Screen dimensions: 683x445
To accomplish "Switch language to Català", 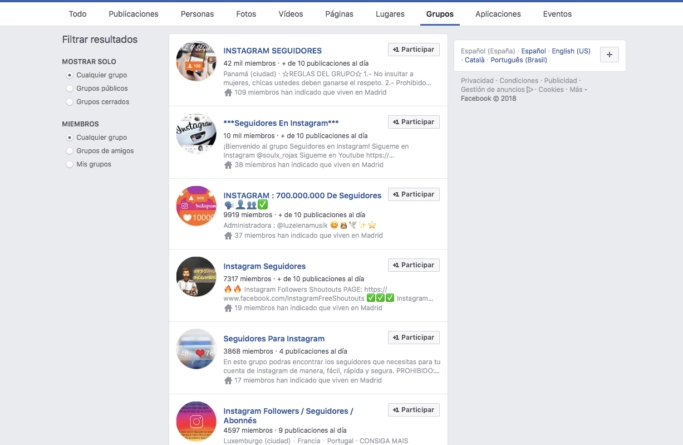I will tap(474, 60).
